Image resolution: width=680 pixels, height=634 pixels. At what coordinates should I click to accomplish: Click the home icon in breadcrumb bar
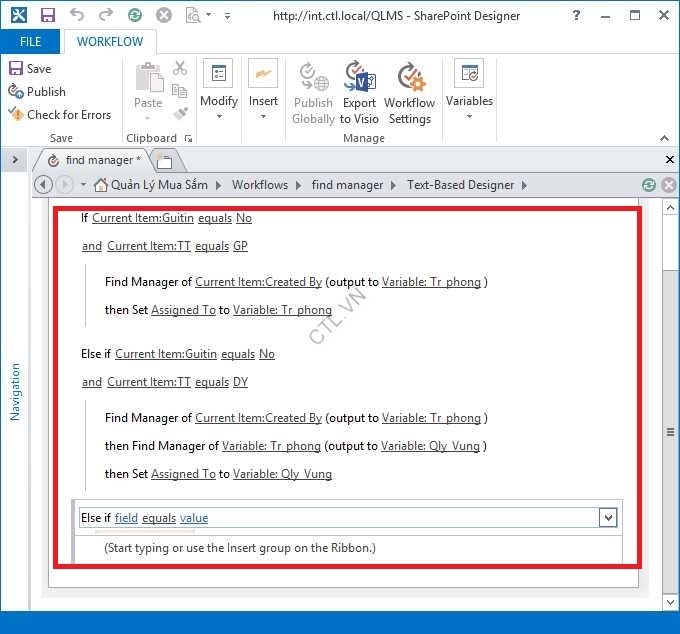[101, 185]
